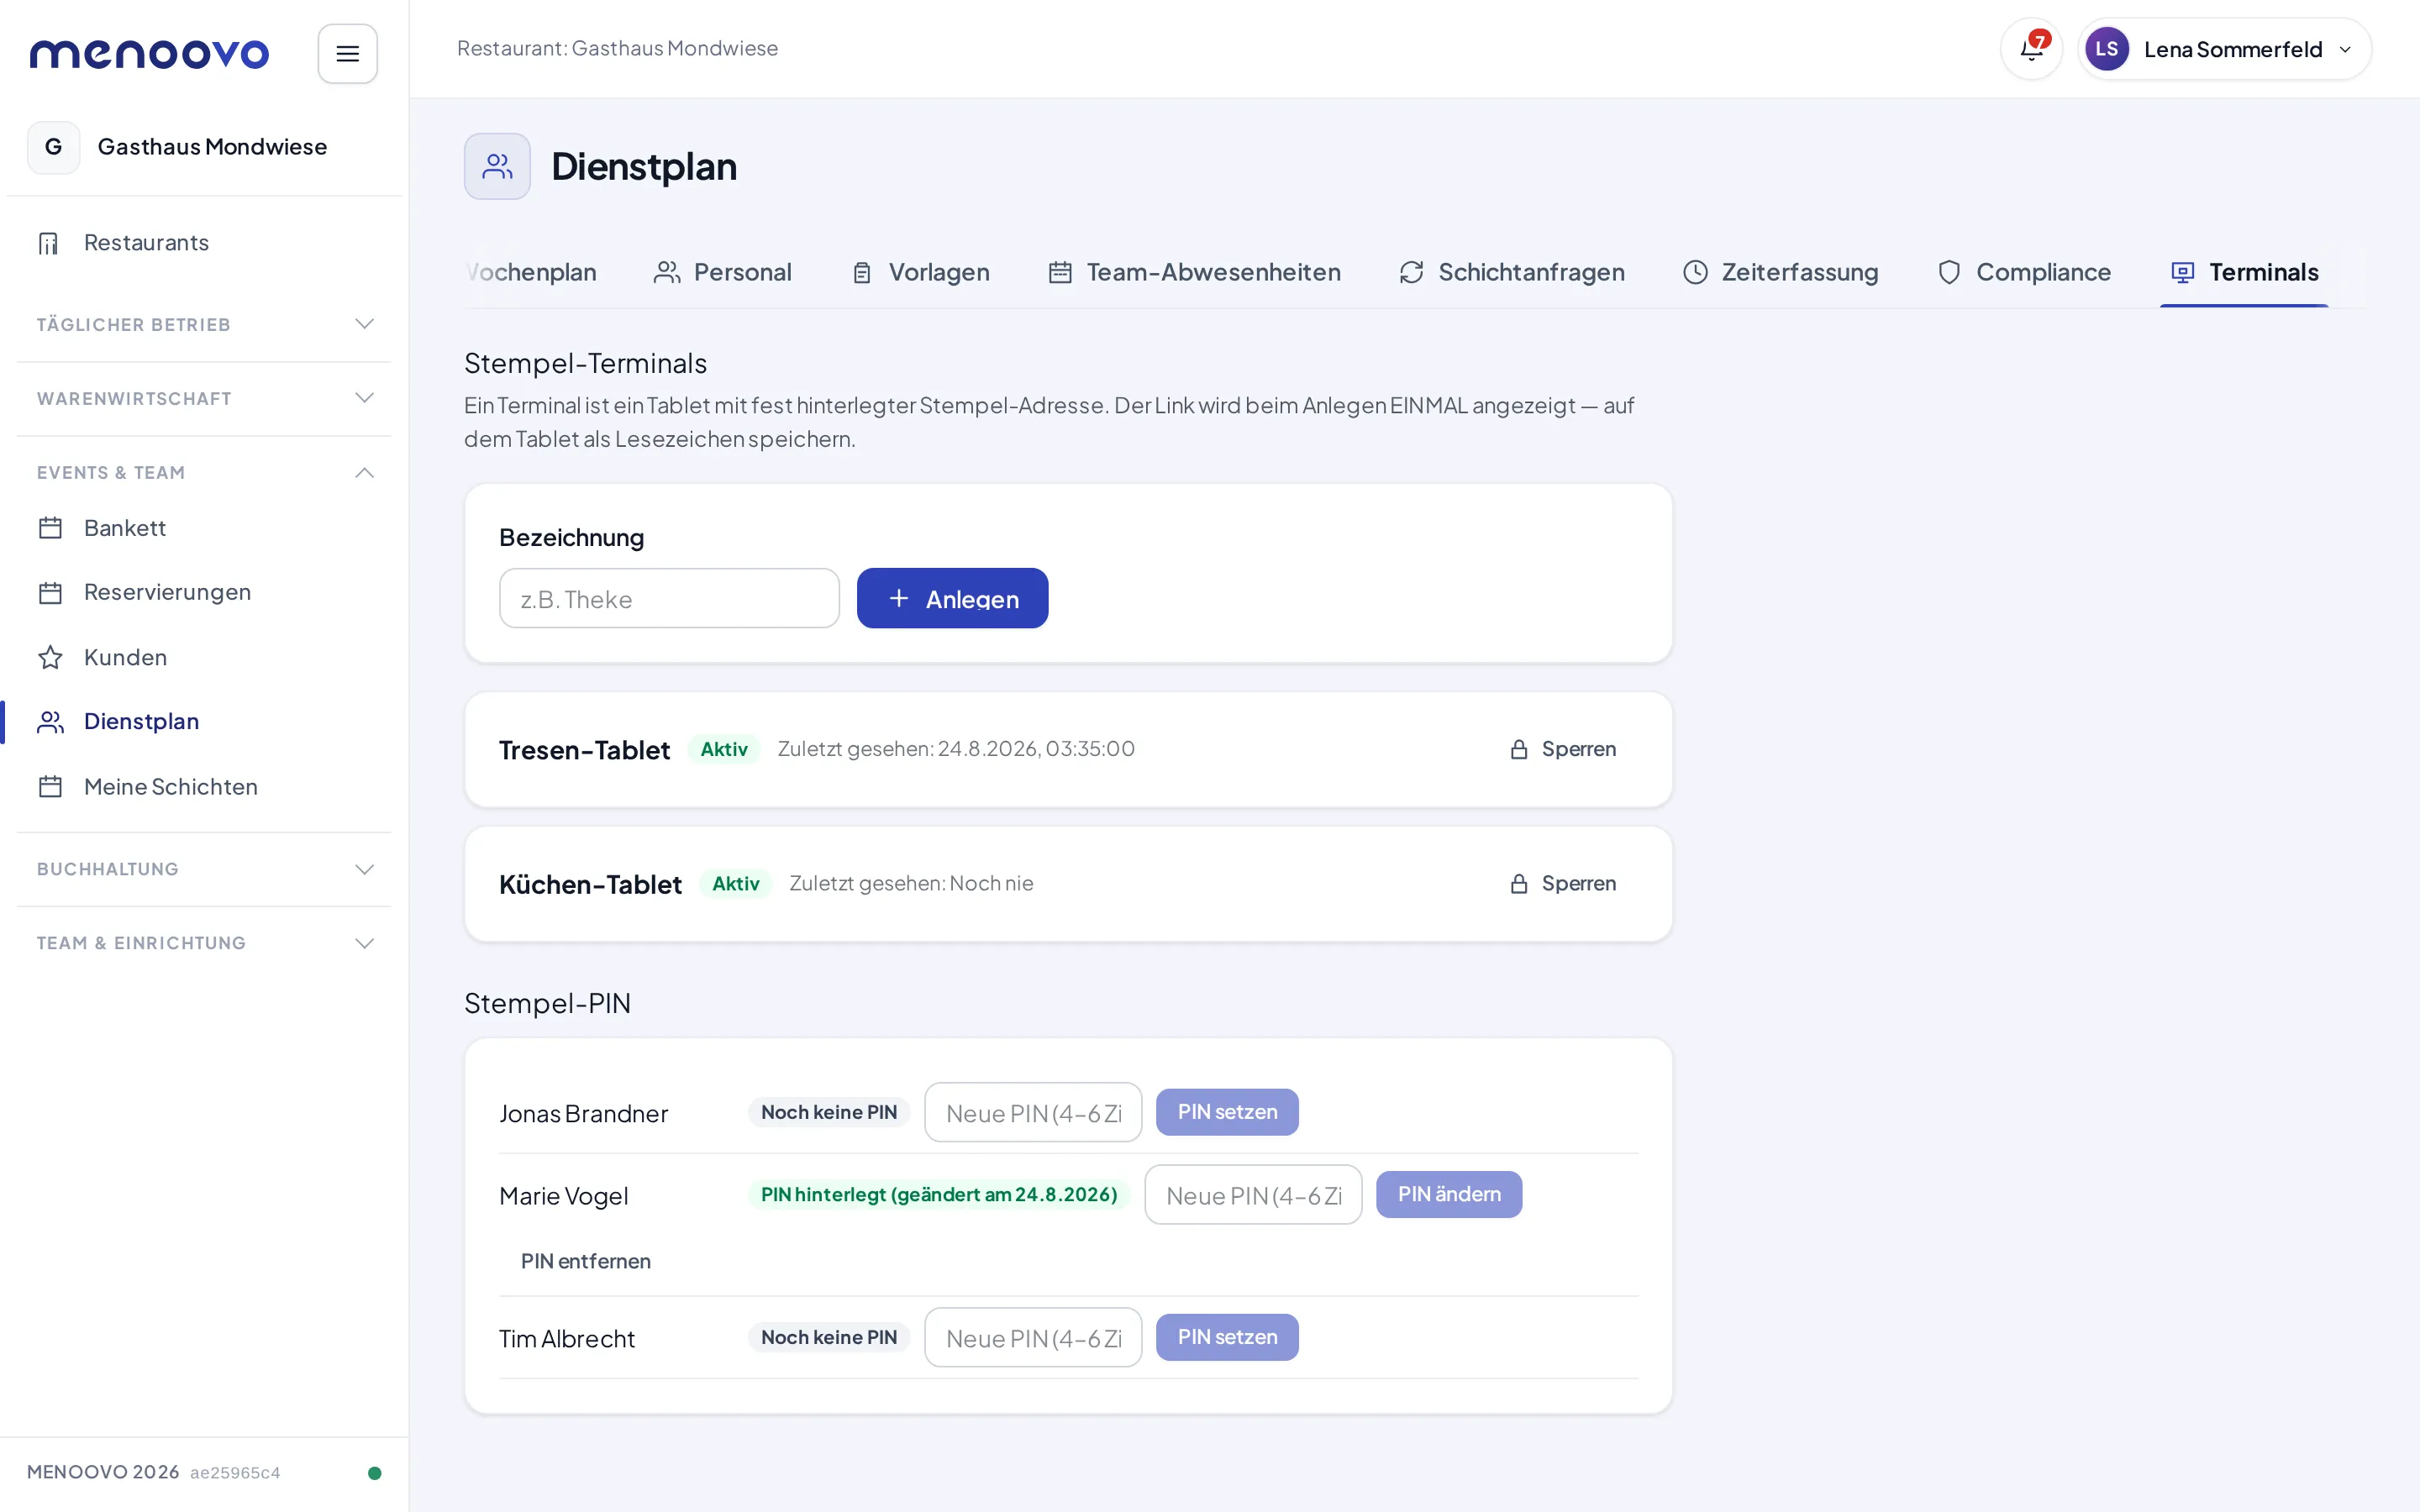Go to the Wochenplan tab
Screen dimensions: 2420x1512
tap(531, 272)
